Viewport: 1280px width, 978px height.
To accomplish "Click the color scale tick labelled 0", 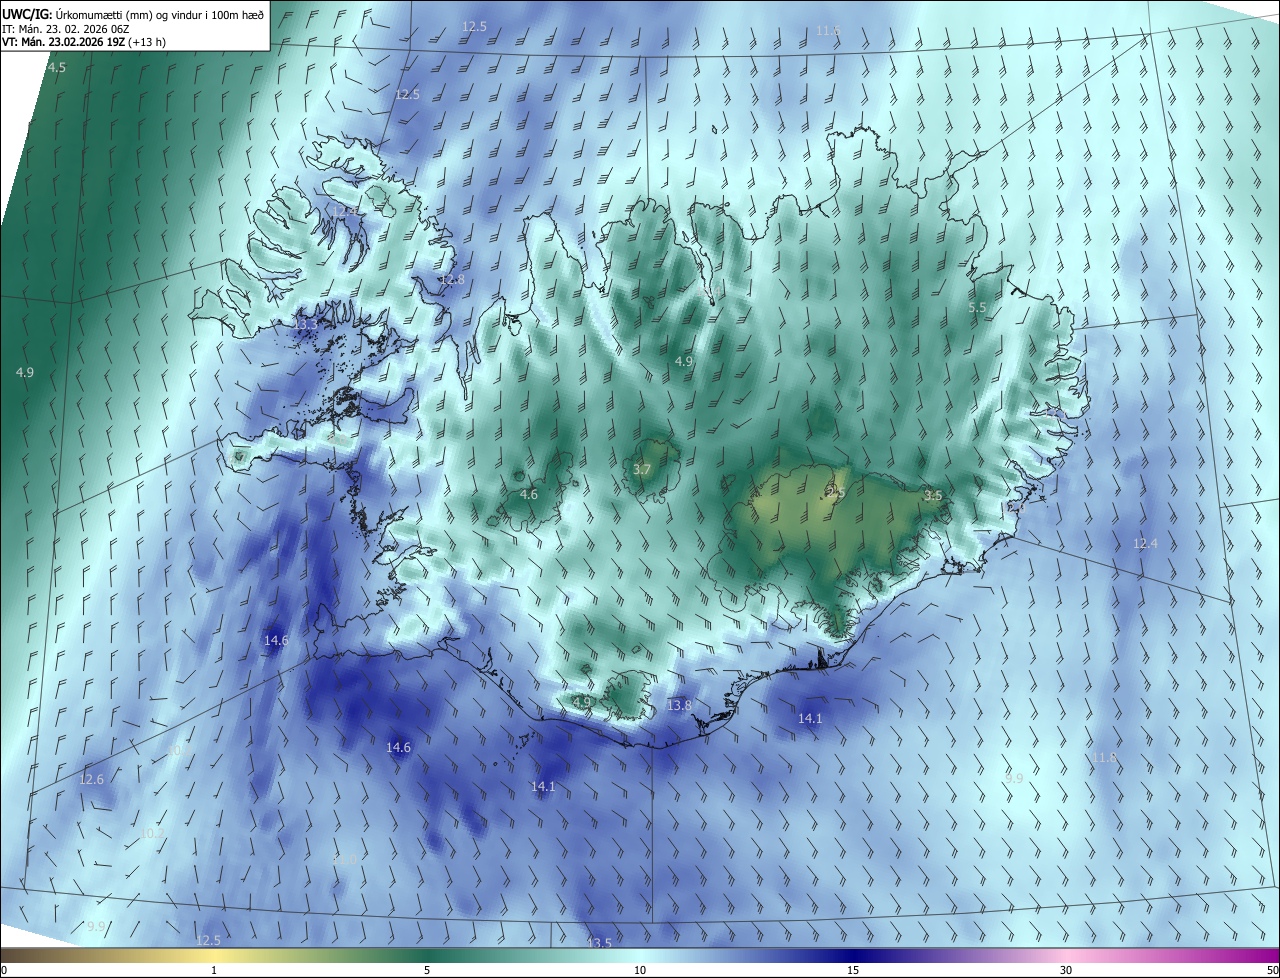I will (x=3, y=970).
